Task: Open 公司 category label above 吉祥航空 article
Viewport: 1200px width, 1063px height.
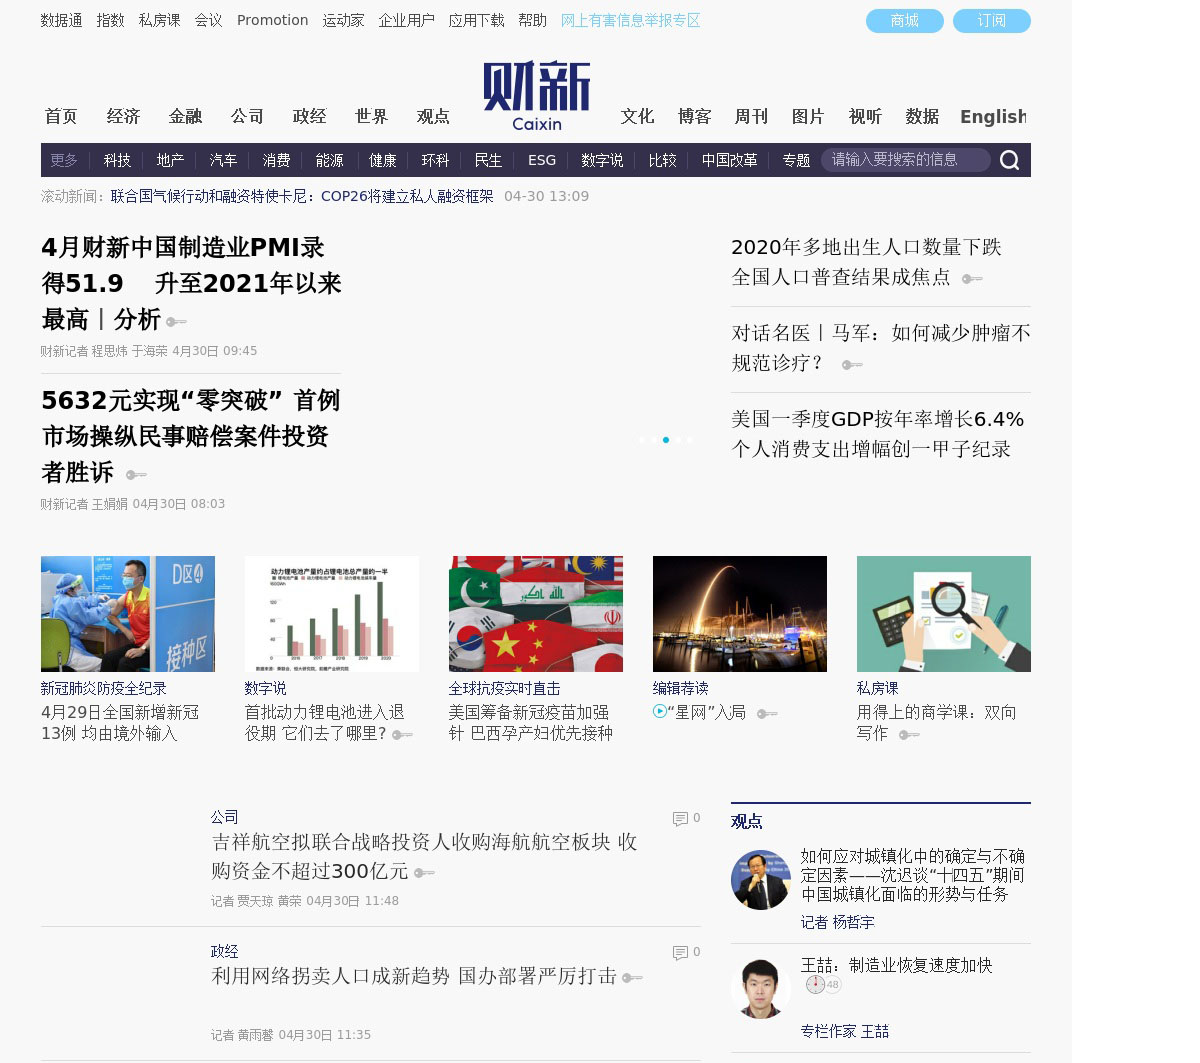Action: coord(225,817)
